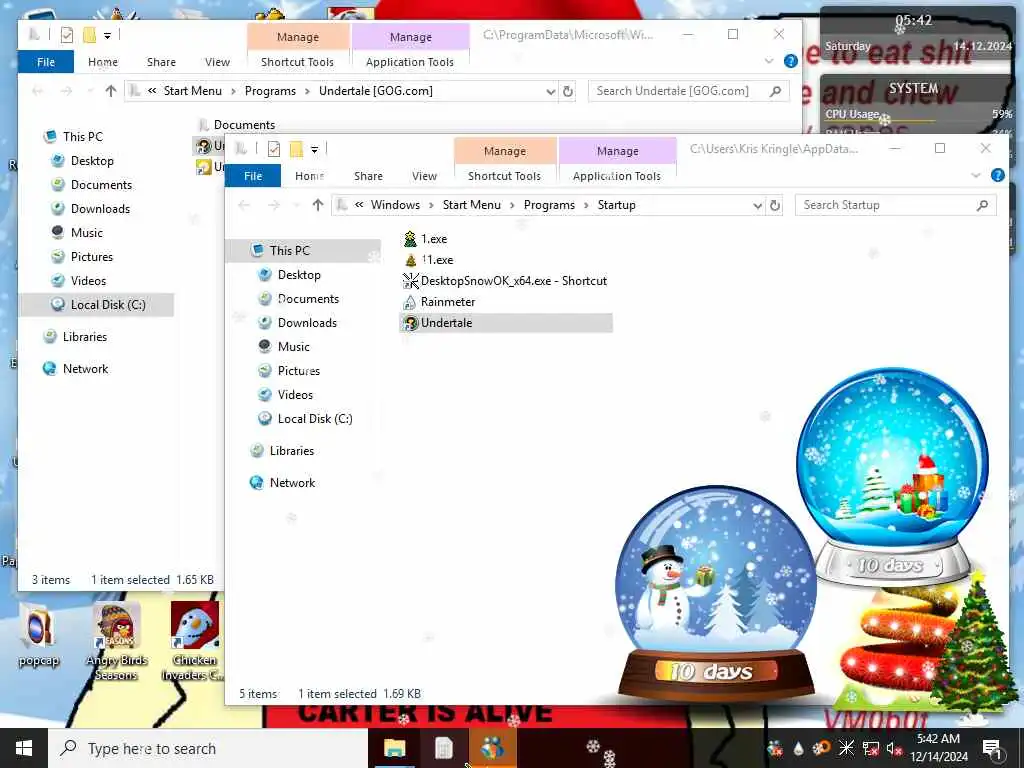Open Network in Undertale window sidebar

coord(85,369)
